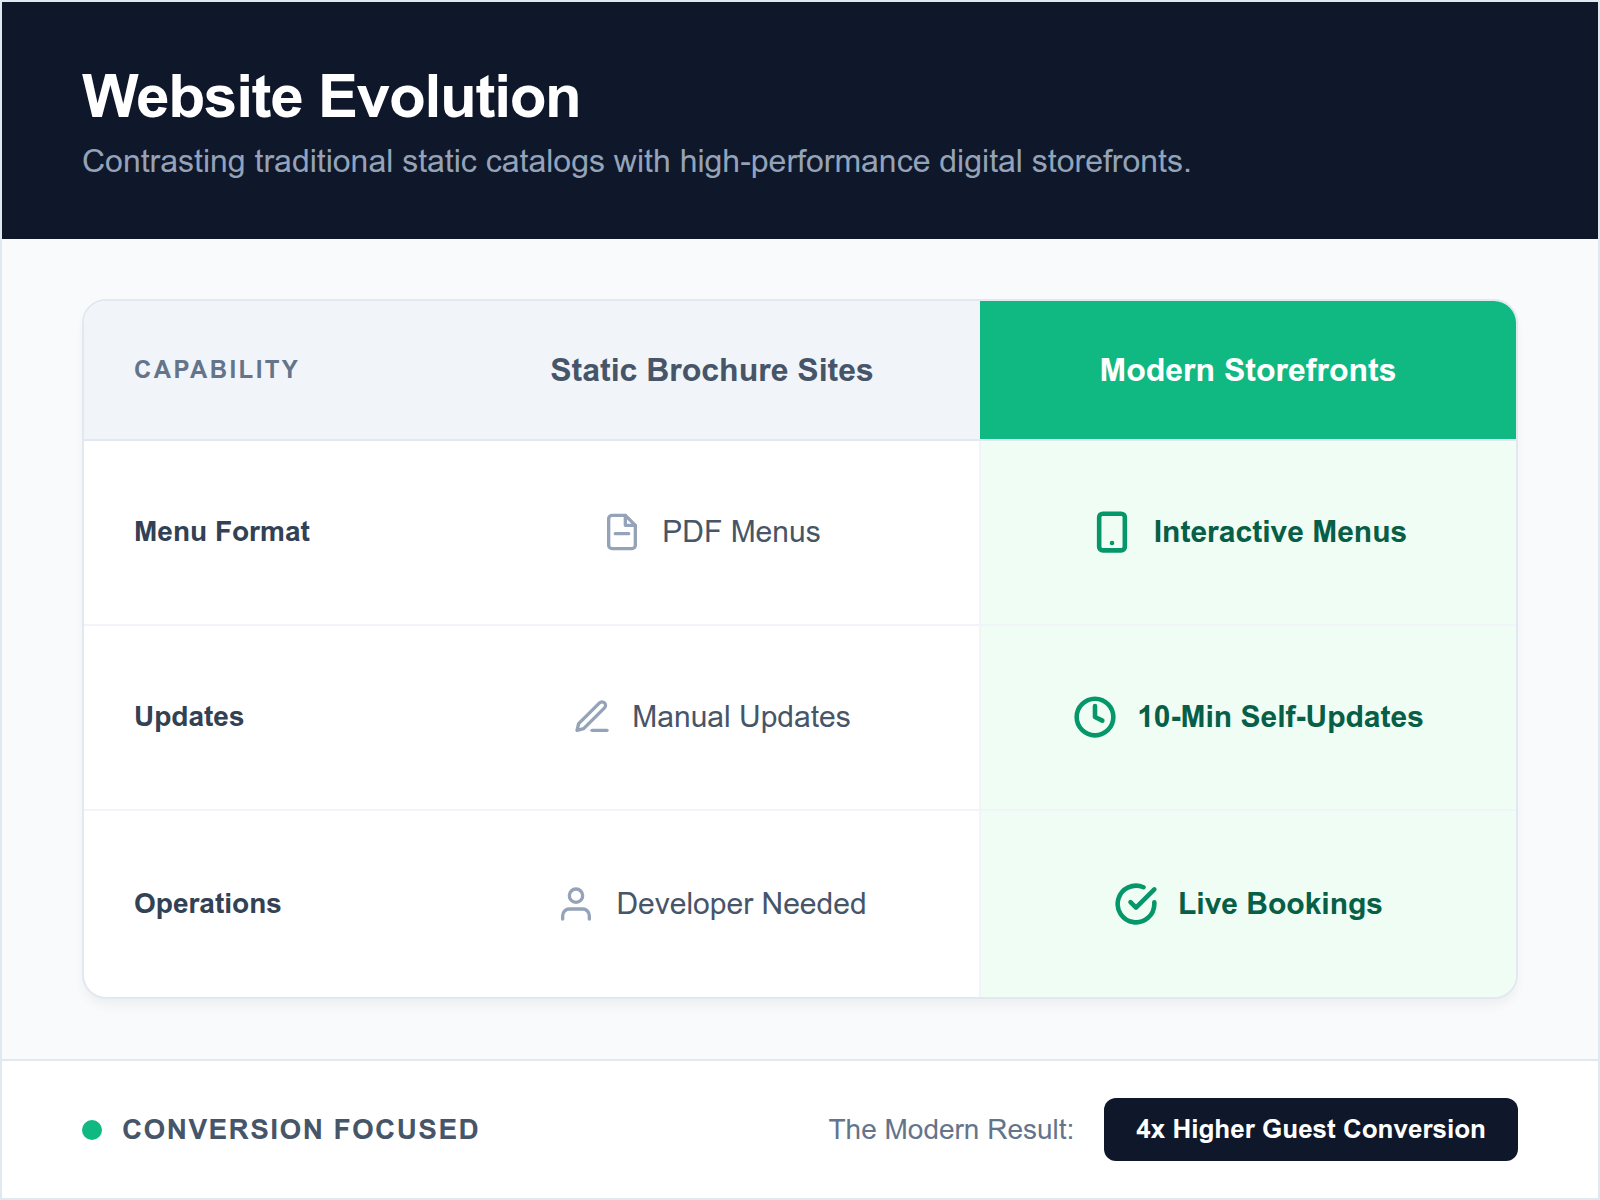Select the pen icon next to Manual Updates
The width and height of the screenshot is (1600, 1200).
tap(591, 717)
